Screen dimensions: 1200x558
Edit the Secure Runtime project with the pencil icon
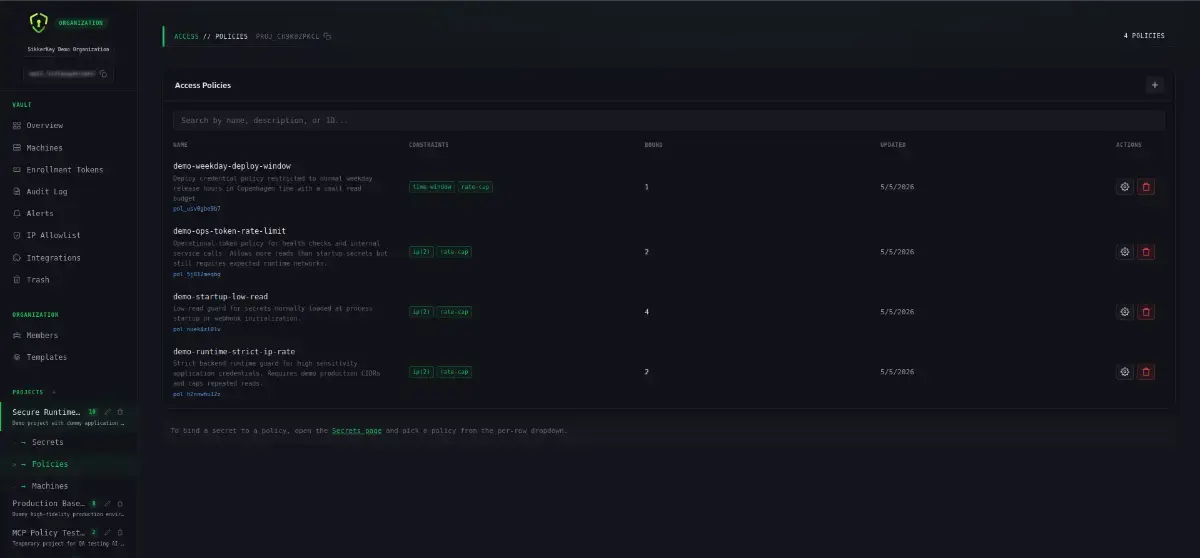coord(108,412)
